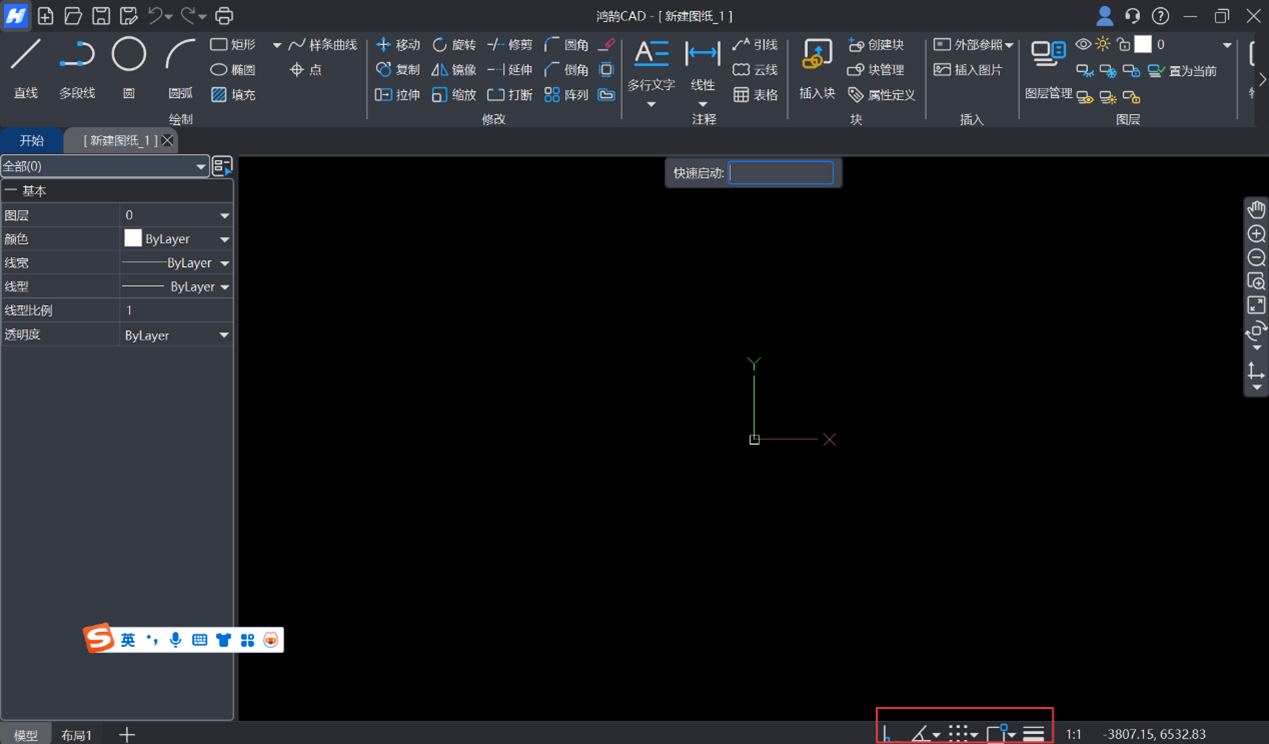Pick the 修剪 trim tool
Image resolution: width=1269 pixels, height=744 pixels.
click(510, 45)
